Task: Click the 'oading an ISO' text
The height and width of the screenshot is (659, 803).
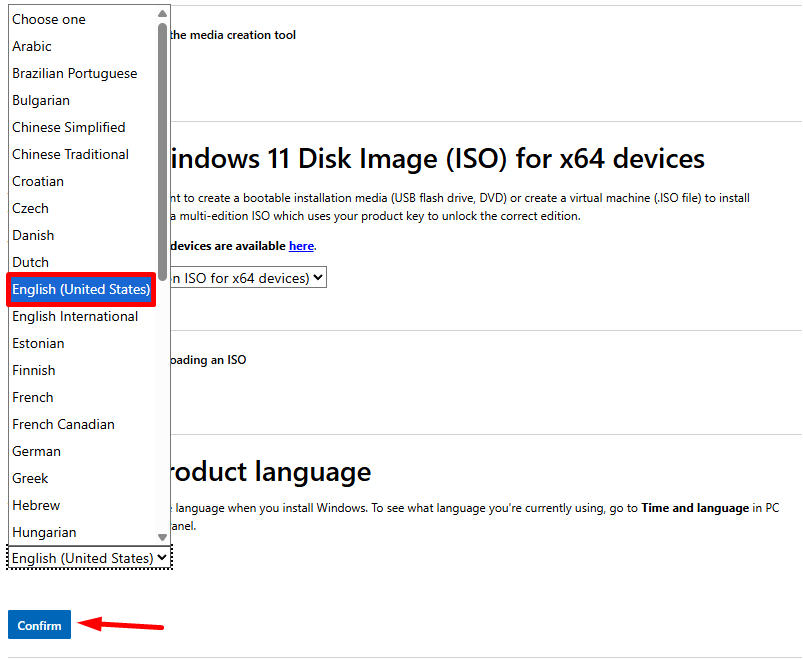Action: [208, 360]
